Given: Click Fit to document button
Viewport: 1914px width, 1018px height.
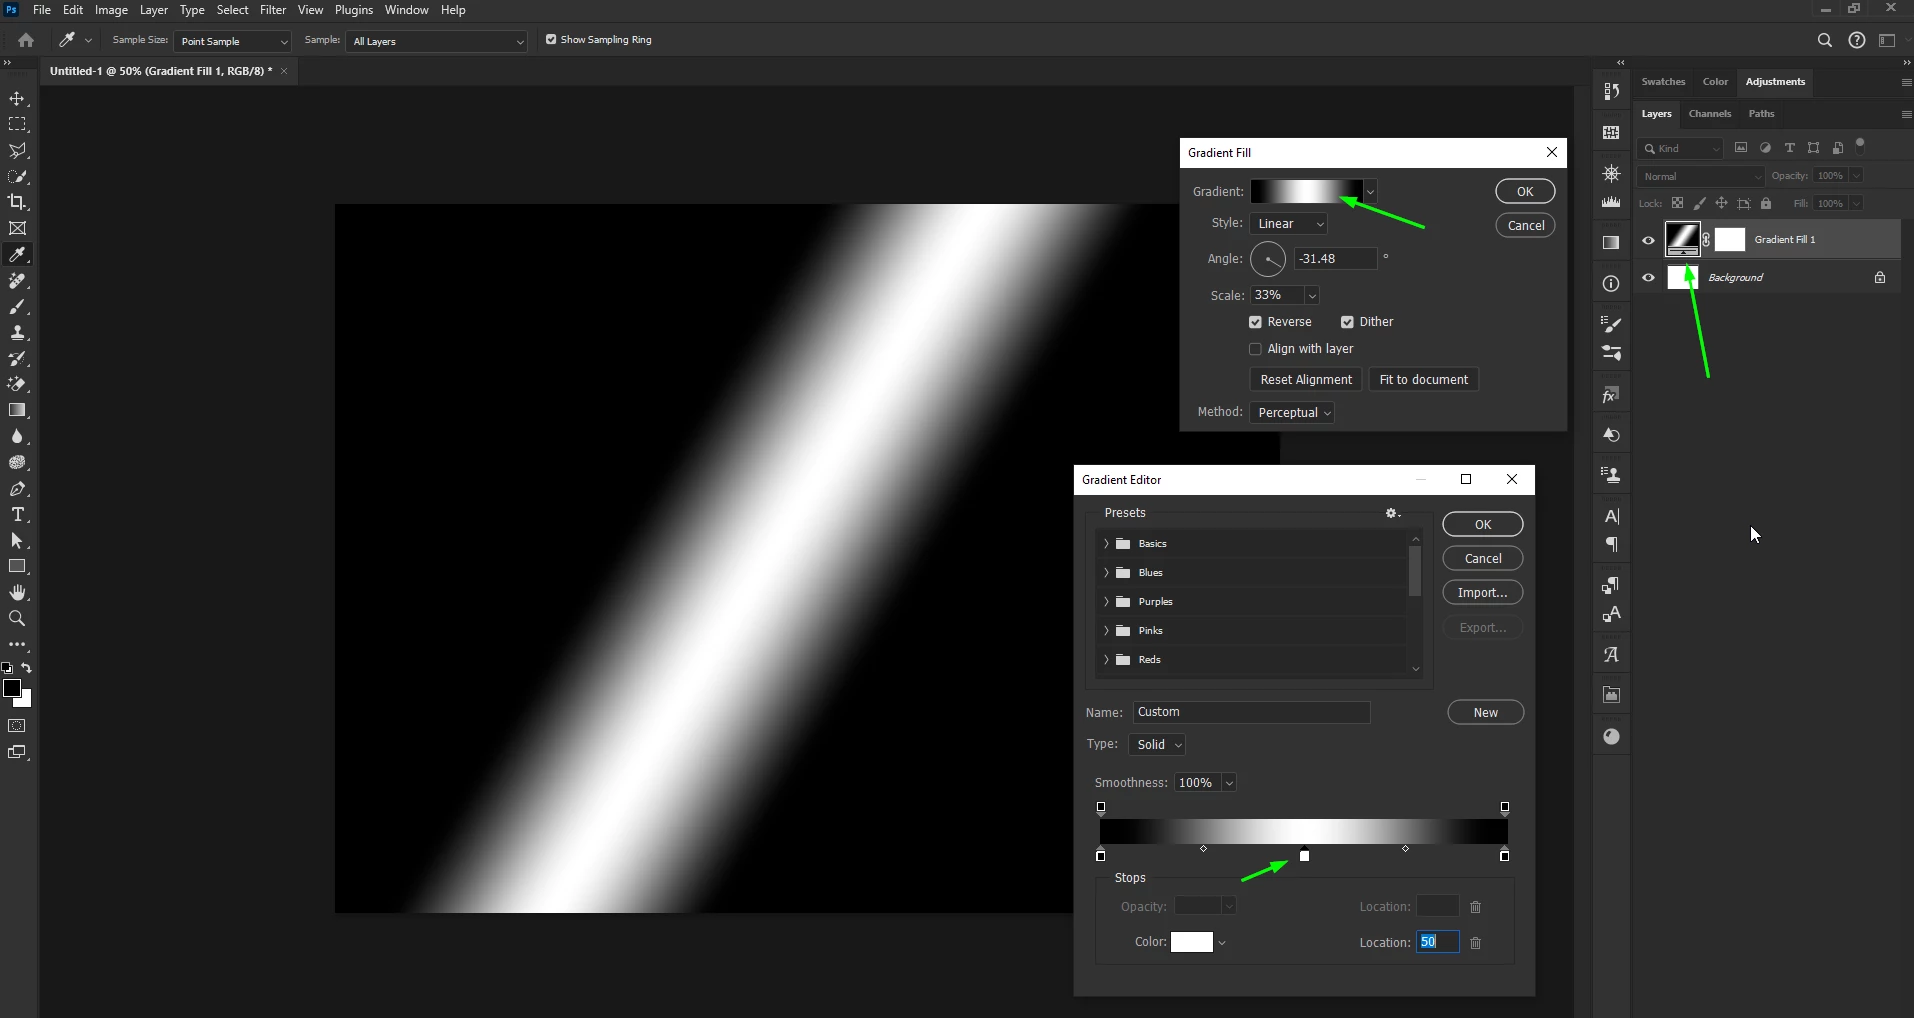Looking at the screenshot, I should [1424, 380].
